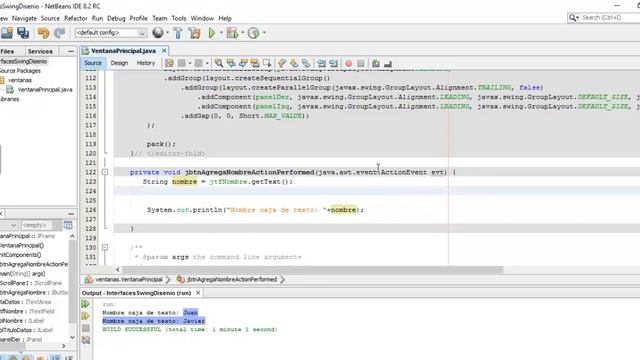Close the Output tab
The width and height of the screenshot is (640, 360).
pos(198,293)
